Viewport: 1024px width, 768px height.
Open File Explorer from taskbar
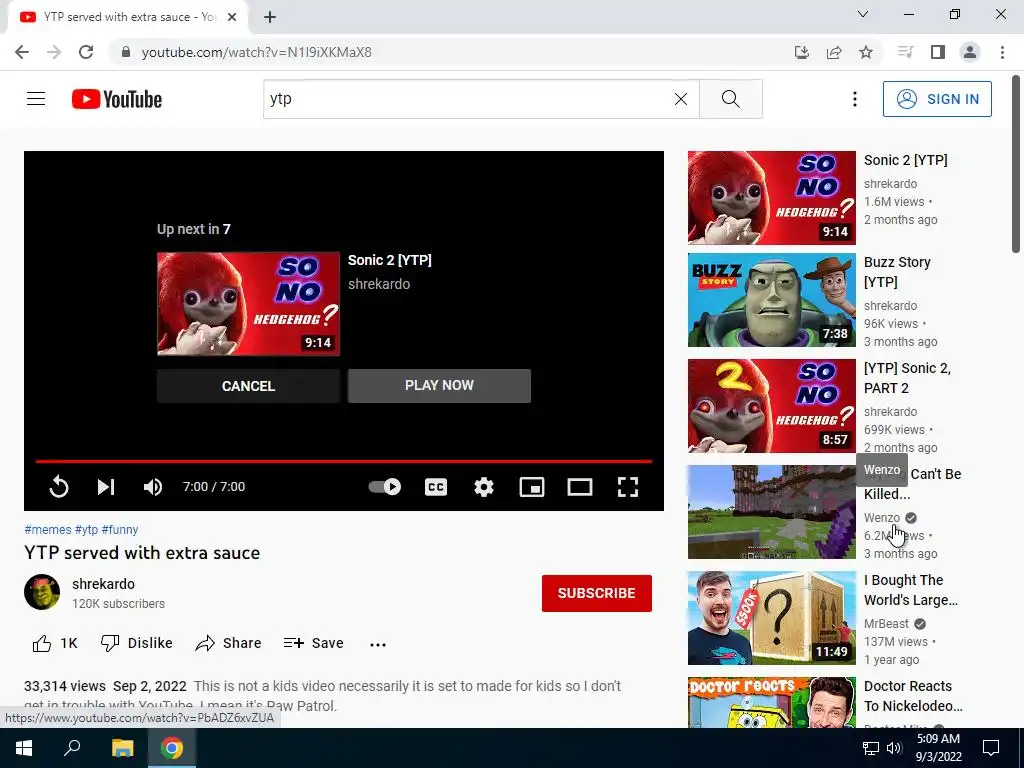[x=122, y=748]
